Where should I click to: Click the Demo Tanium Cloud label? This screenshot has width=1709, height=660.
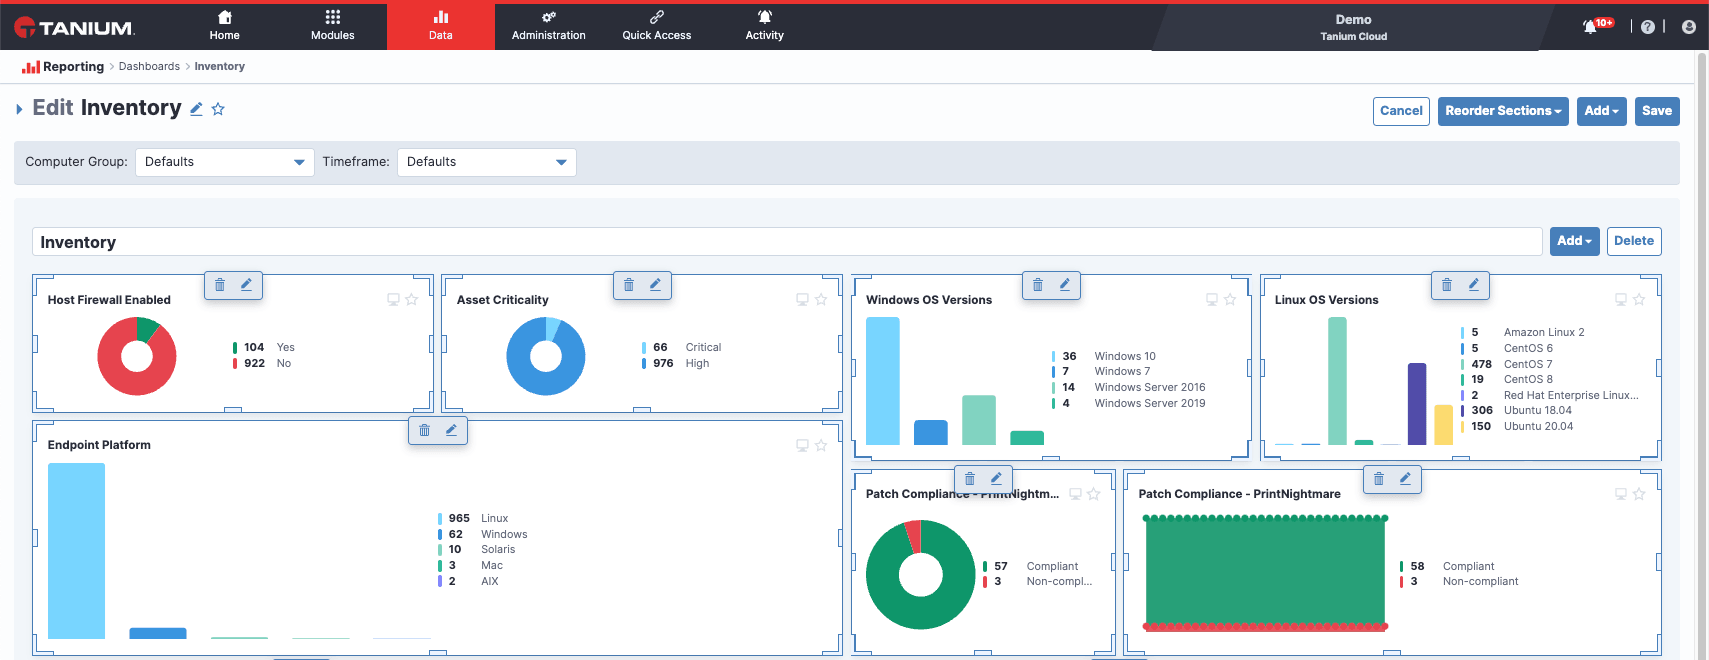click(x=1353, y=27)
